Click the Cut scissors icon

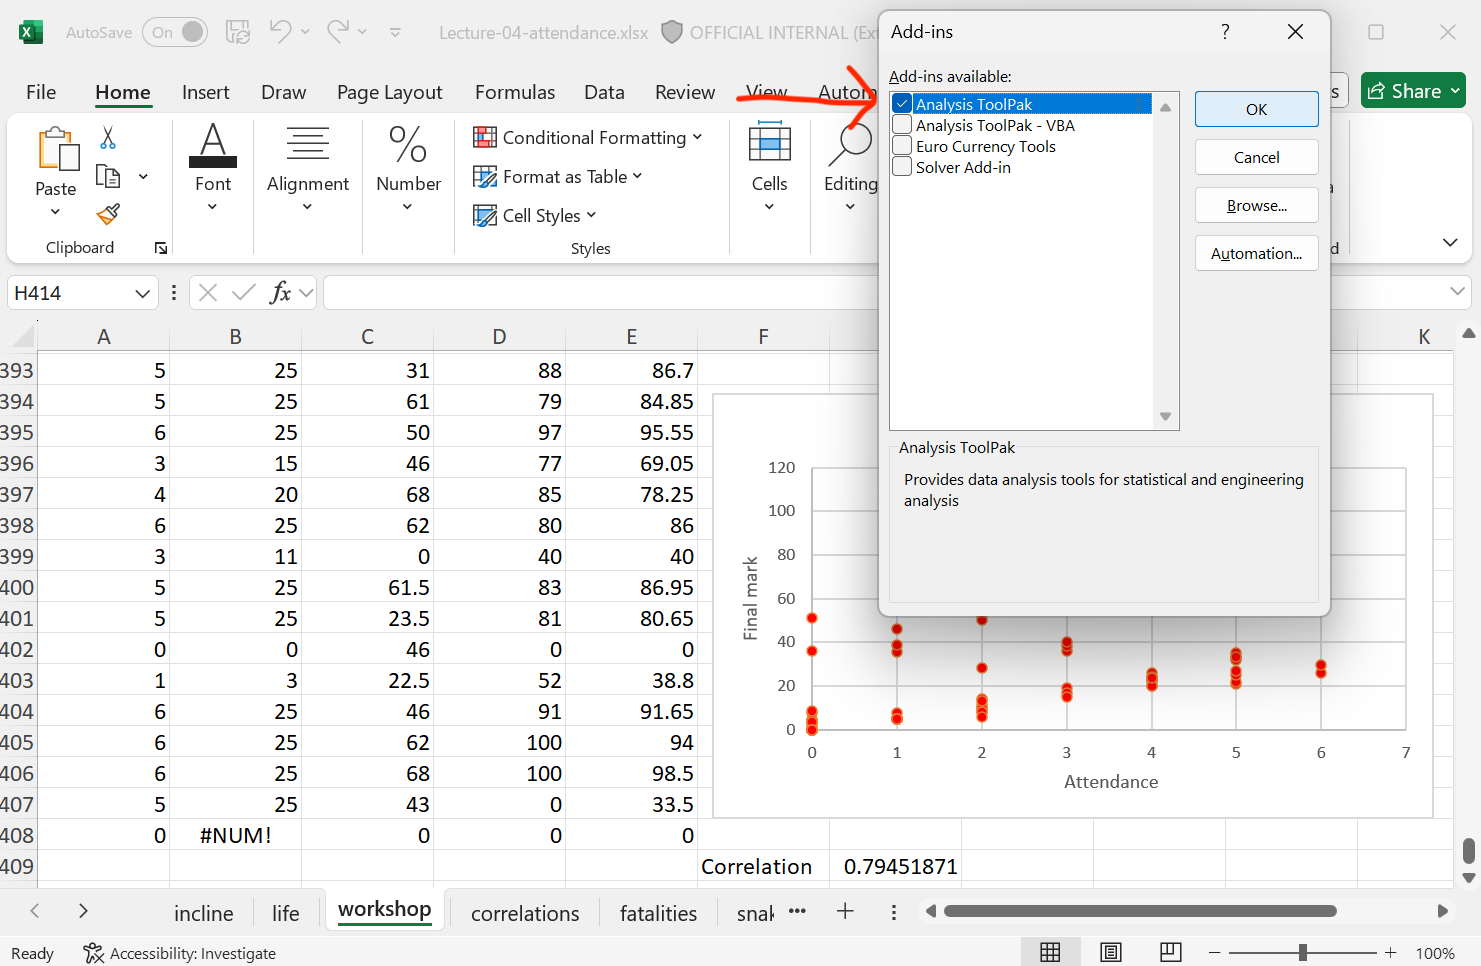click(x=108, y=137)
